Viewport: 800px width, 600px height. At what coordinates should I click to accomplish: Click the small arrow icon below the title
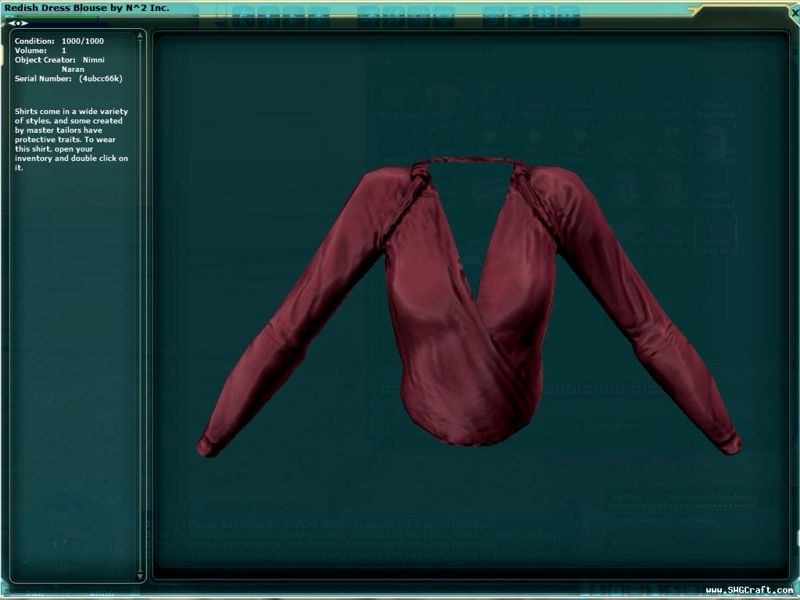[x=17, y=22]
